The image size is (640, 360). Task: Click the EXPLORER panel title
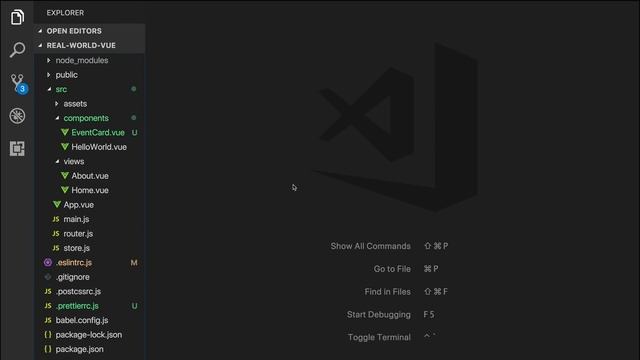pyautogui.click(x=65, y=13)
